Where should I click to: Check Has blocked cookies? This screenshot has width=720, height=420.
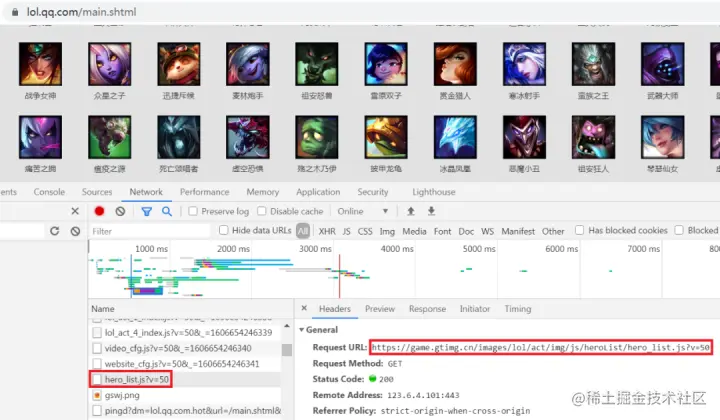(x=579, y=230)
